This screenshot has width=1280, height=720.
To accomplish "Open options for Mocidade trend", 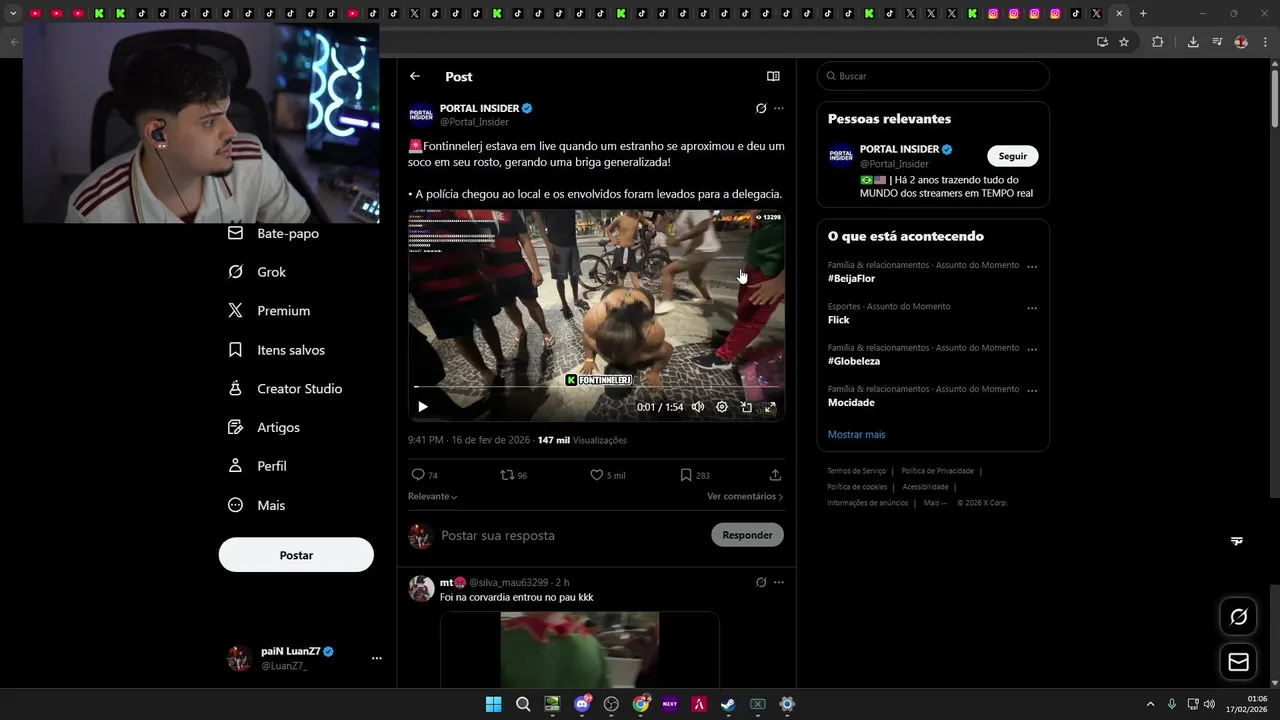I will [1032, 391].
